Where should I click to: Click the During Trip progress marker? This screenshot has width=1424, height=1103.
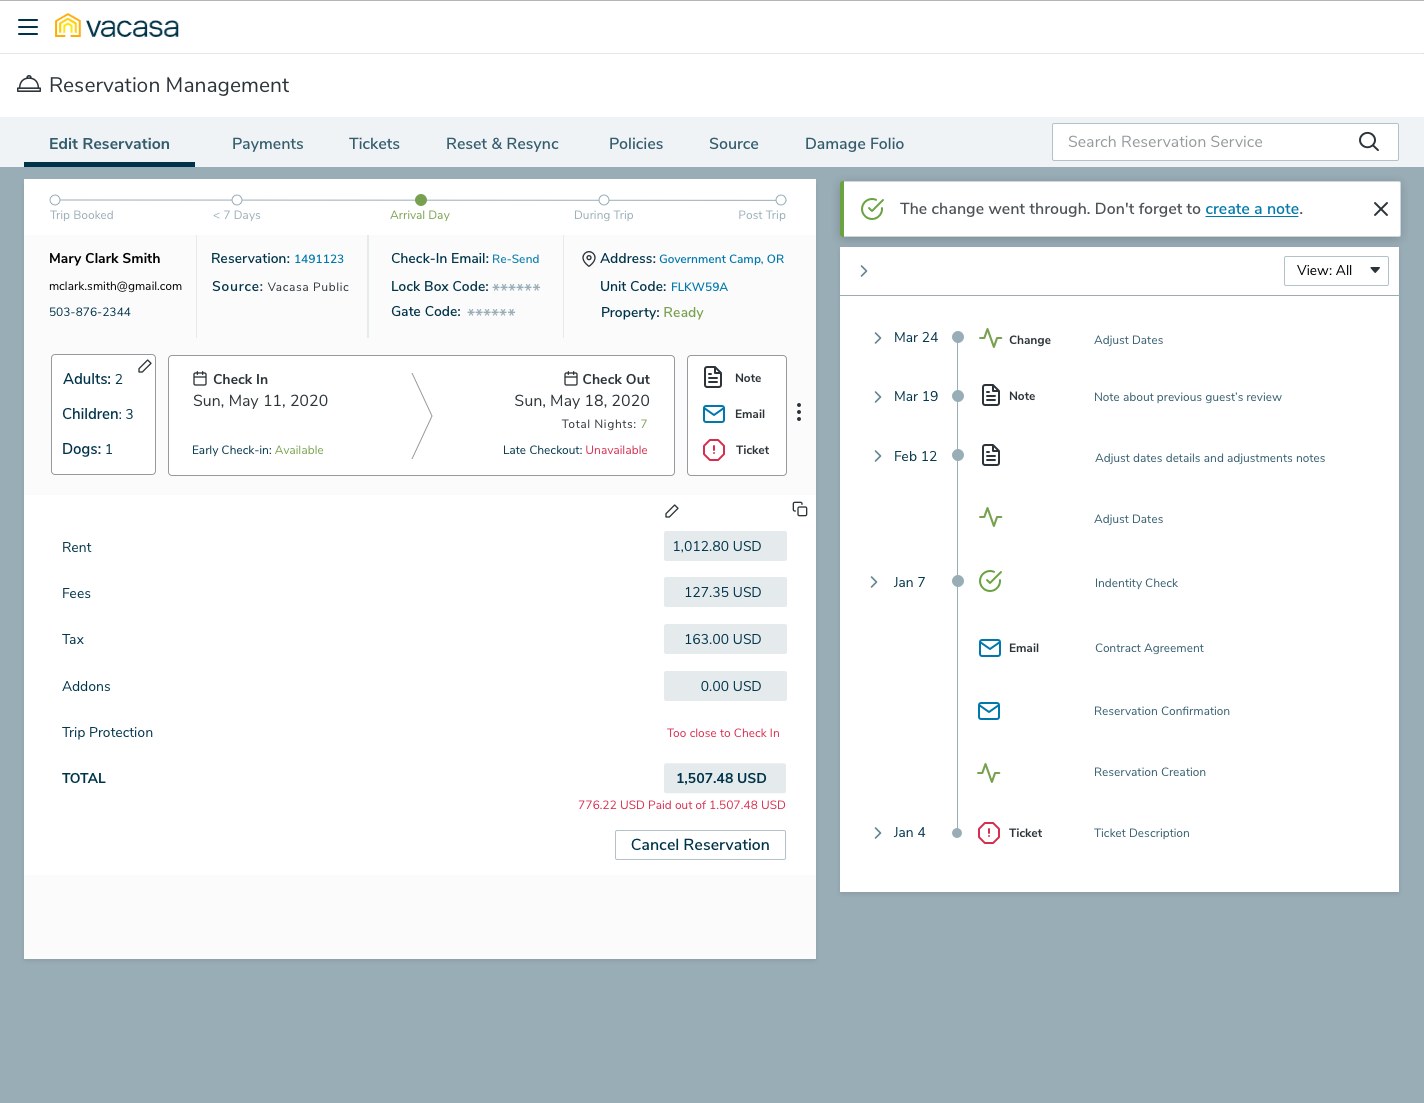point(604,200)
